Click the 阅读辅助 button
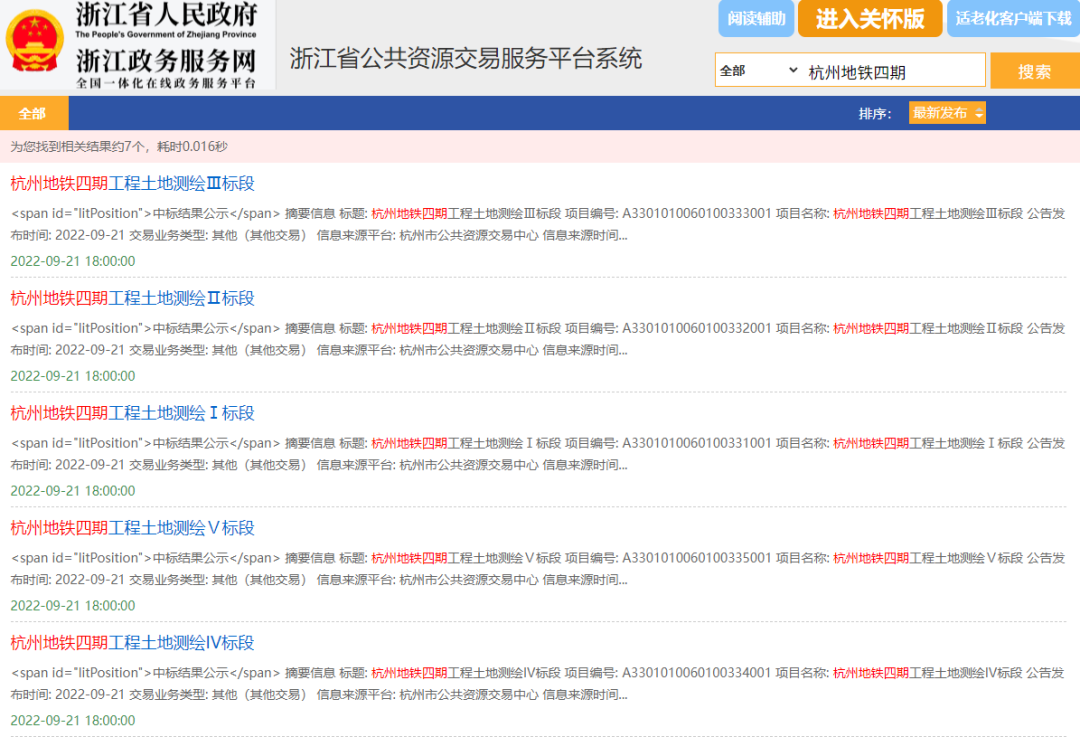 (756, 18)
